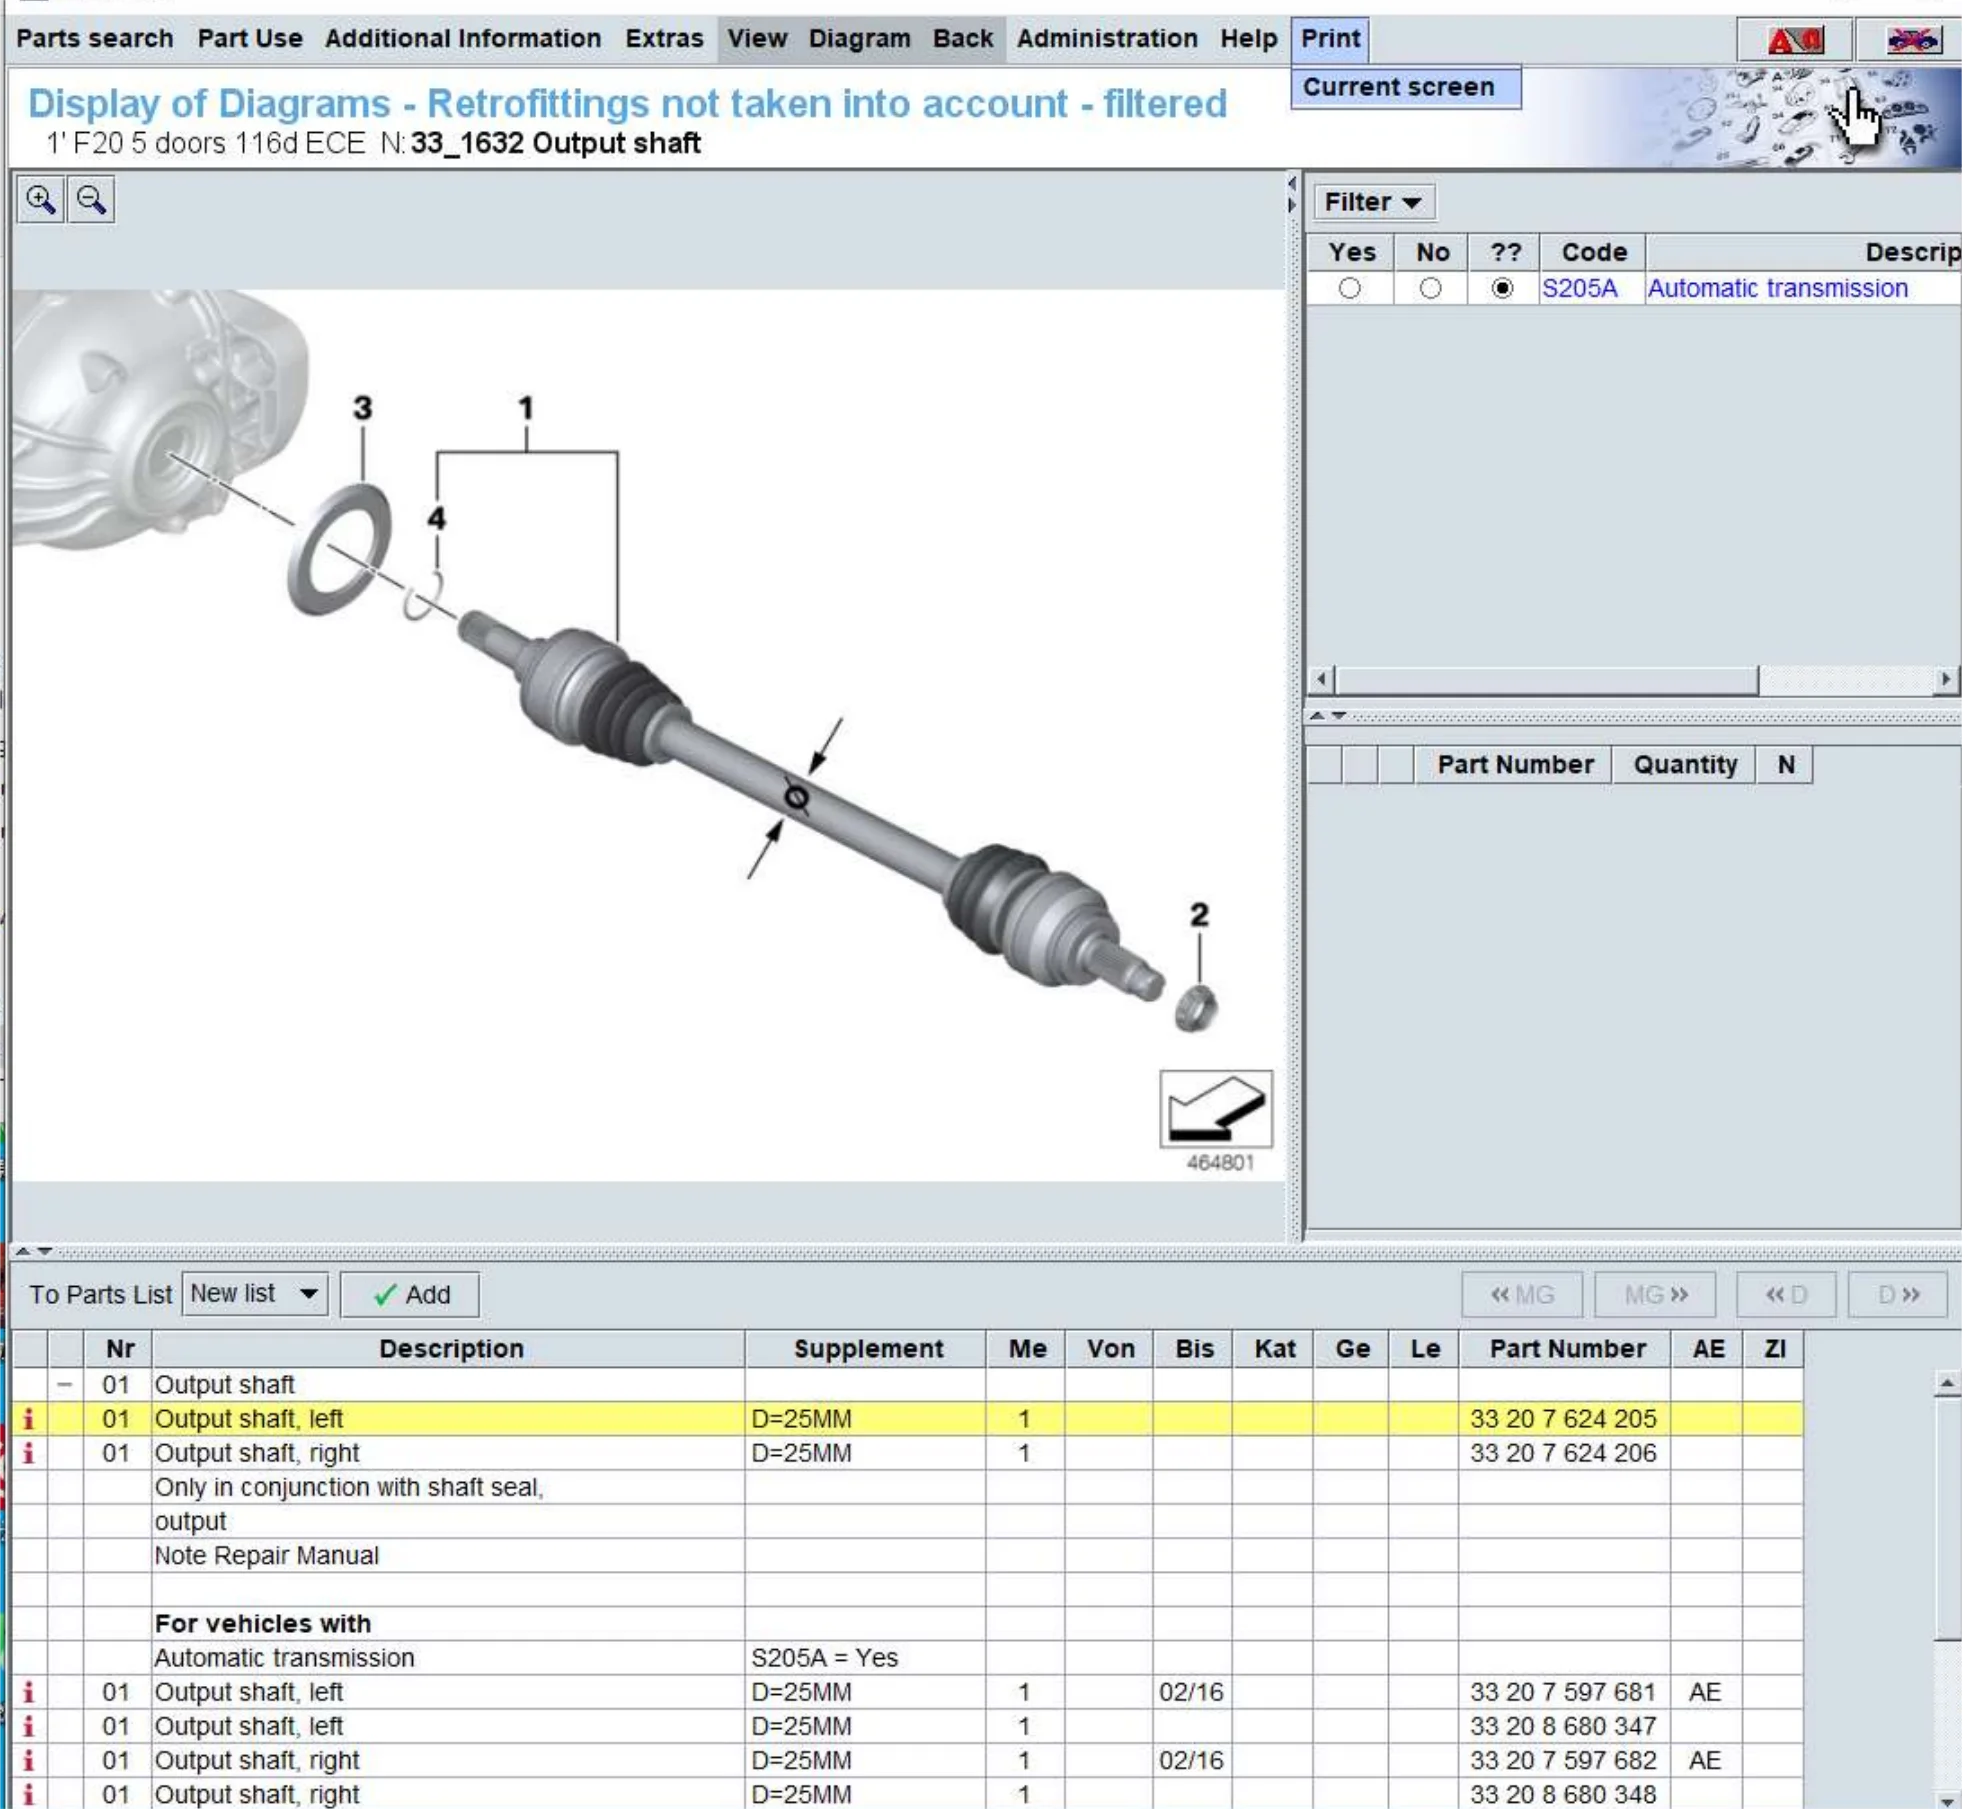
Task: Click info icon for 33 20 8 680 347
Action: click(28, 1726)
